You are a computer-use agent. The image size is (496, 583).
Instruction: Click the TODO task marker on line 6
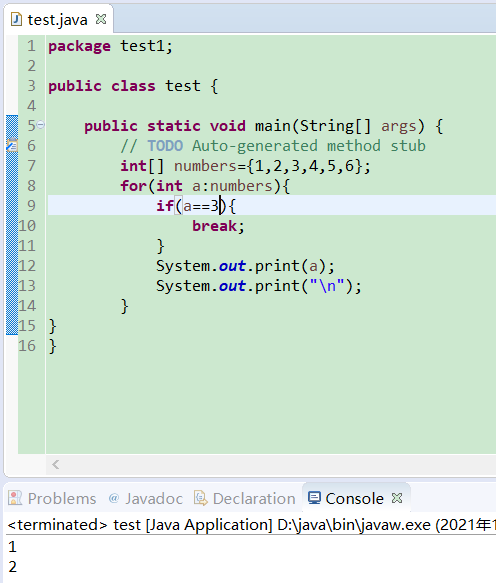12,145
